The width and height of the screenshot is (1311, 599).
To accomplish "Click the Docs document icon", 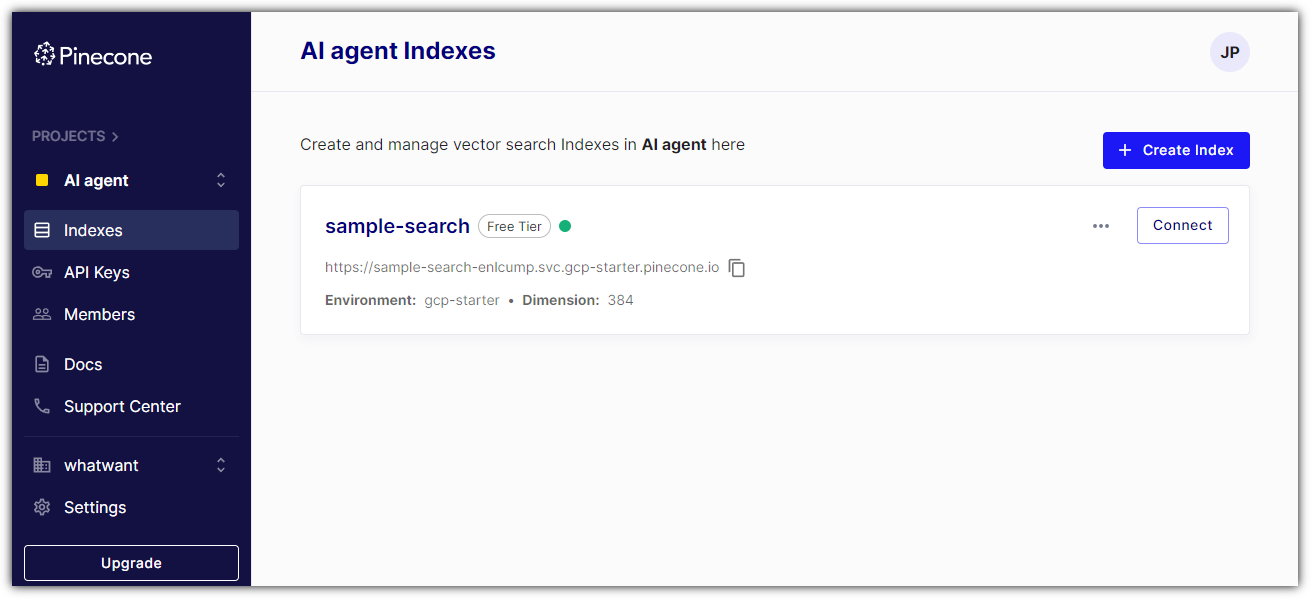I will pyautogui.click(x=42, y=364).
